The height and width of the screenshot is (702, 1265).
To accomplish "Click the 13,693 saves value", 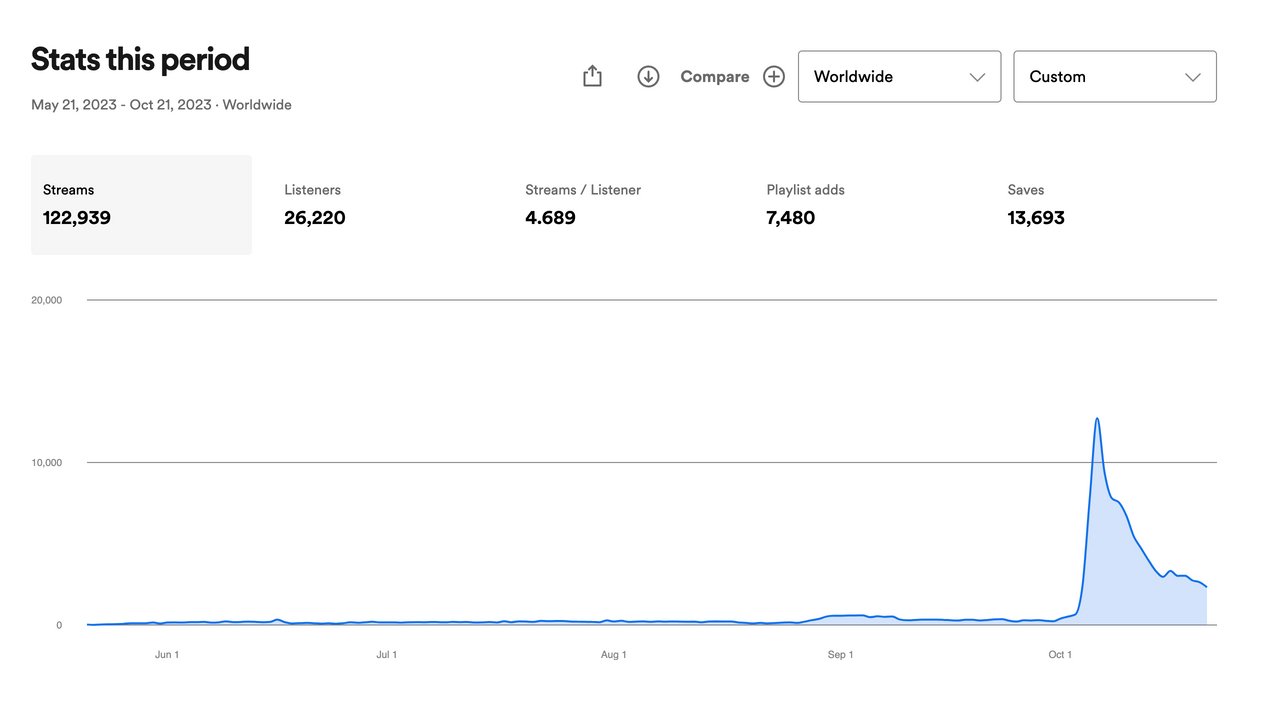I will tap(1036, 218).
